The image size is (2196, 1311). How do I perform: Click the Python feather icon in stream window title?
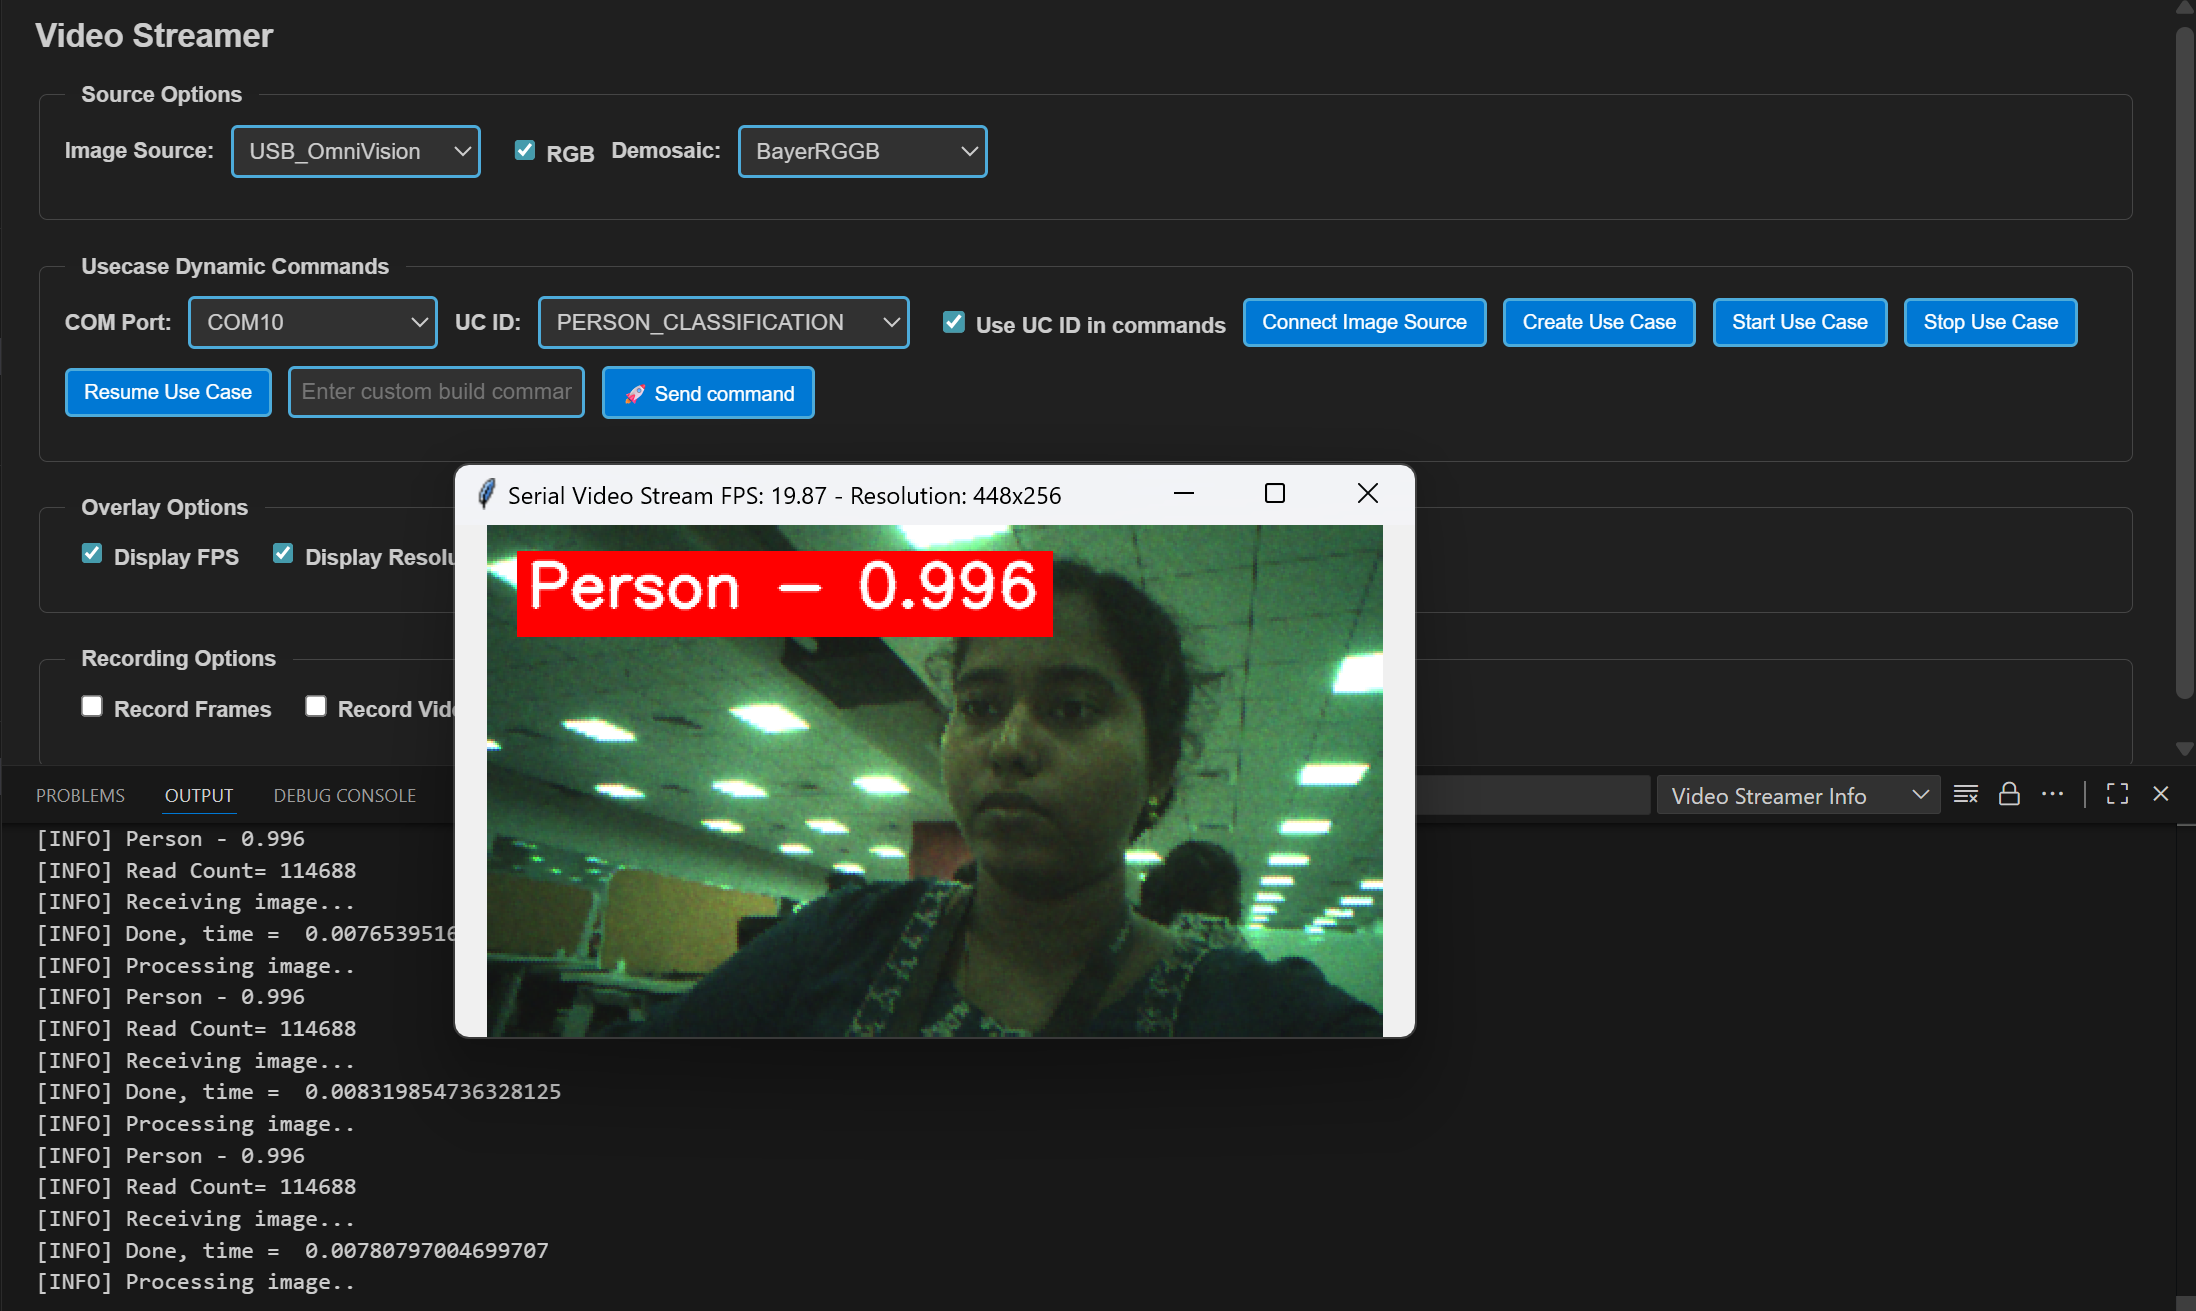tap(487, 494)
